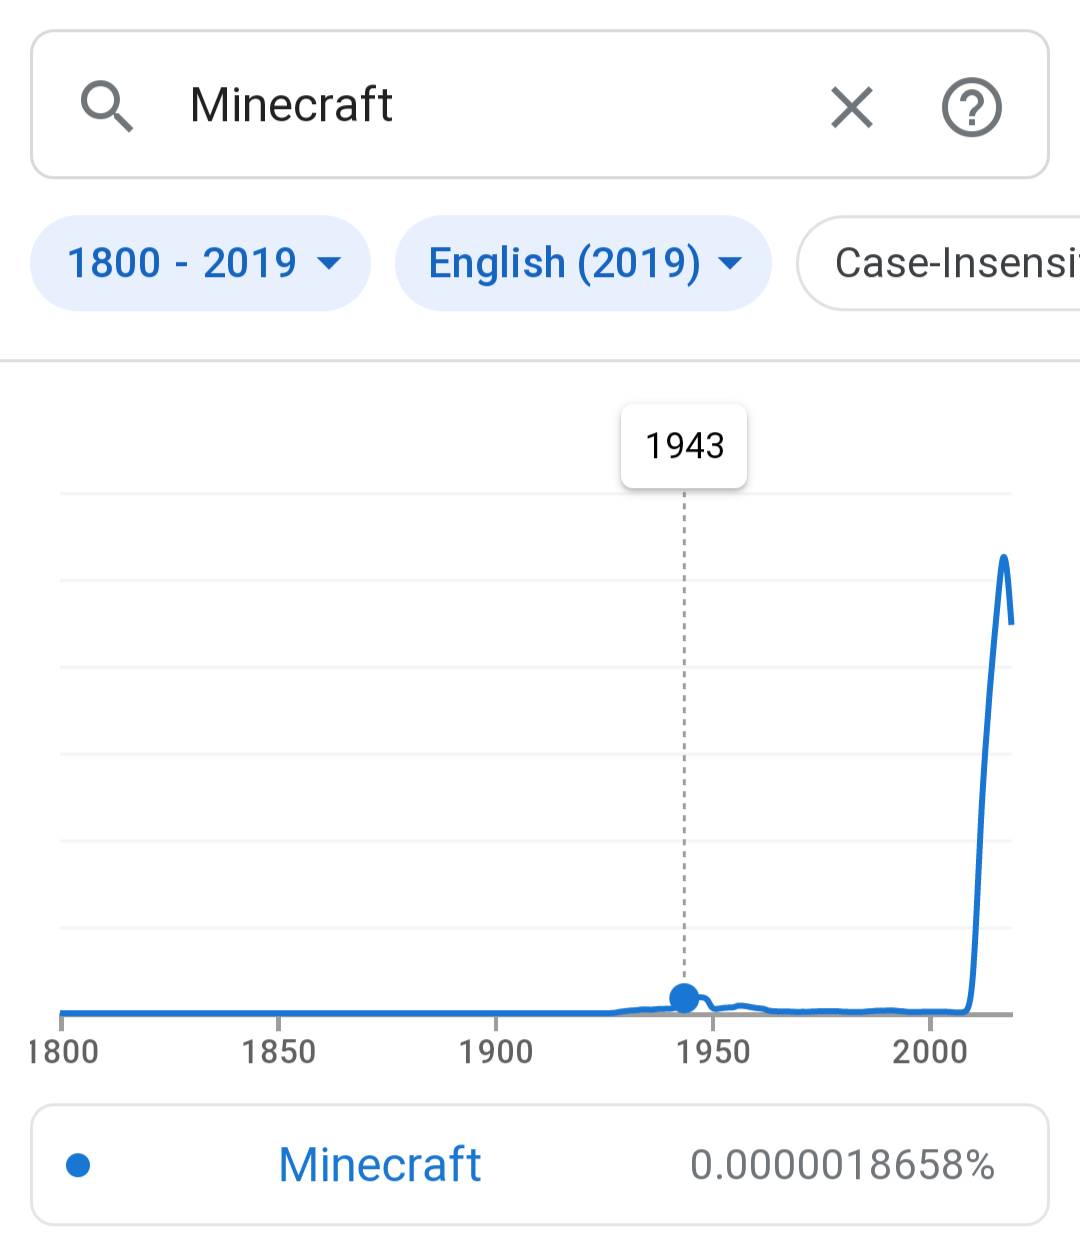Click the peak of the Minecraft curve
This screenshot has width=1080, height=1252.
click(x=1003, y=557)
